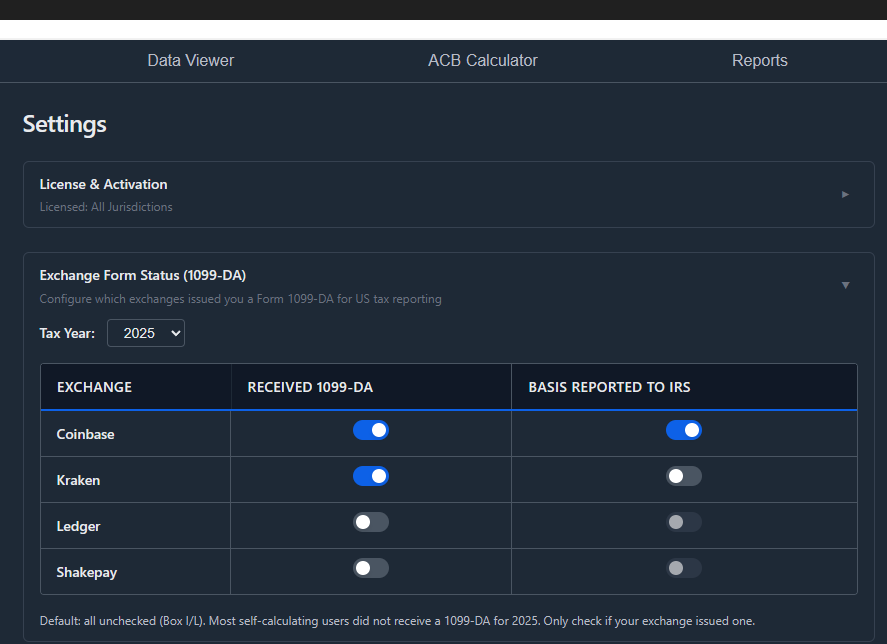
Task: Enable Ledger Basis Reported to IRS switch
Action: pos(684,522)
